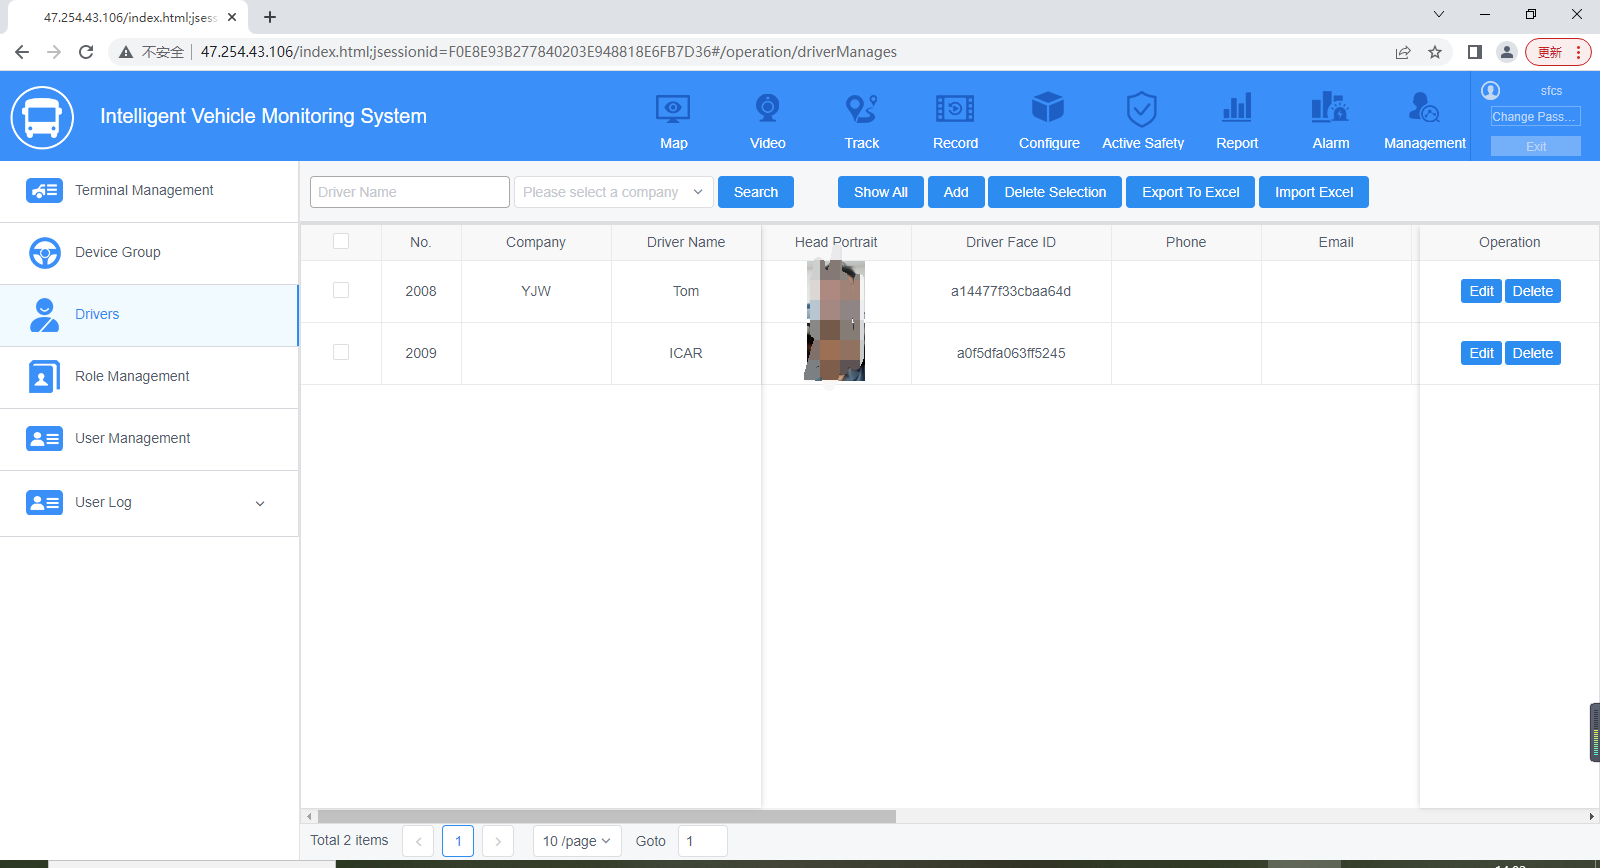1600x868 pixels.
Task: Open the Track module icon
Action: tap(861, 108)
